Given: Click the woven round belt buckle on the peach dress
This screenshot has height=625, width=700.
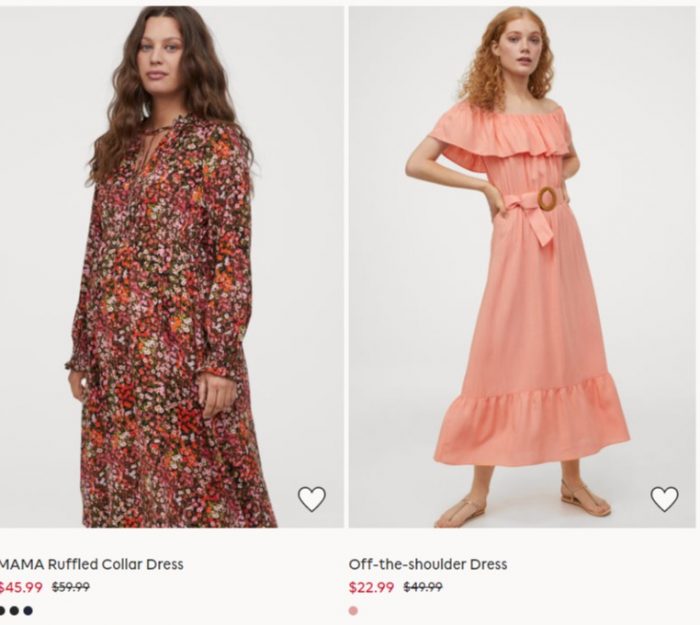Looking at the screenshot, I should 547,199.
